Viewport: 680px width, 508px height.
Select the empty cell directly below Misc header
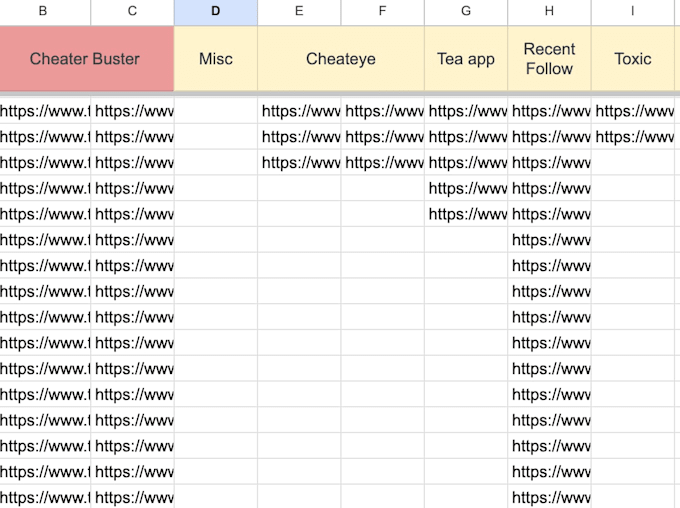[216, 111]
